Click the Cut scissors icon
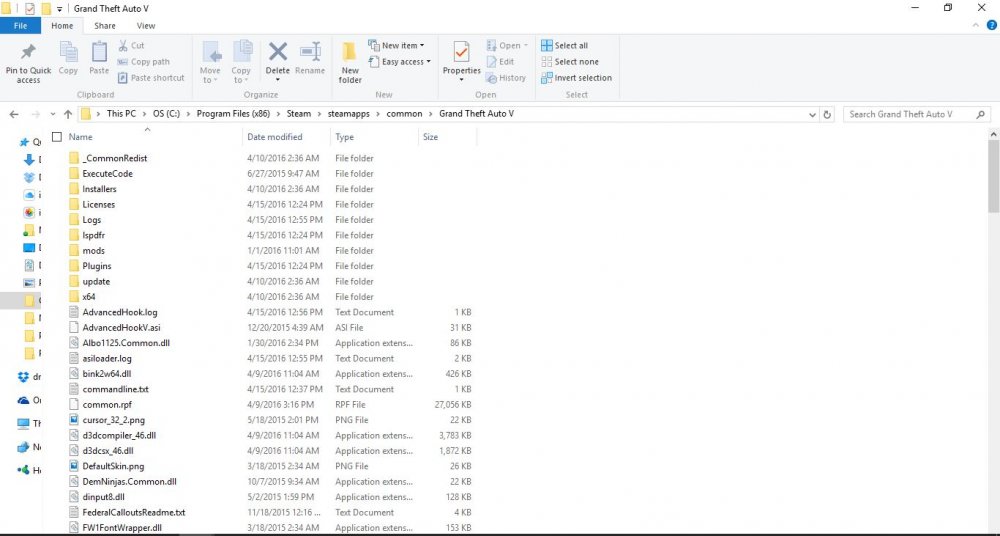This screenshot has width=1000, height=536. [x=123, y=45]
